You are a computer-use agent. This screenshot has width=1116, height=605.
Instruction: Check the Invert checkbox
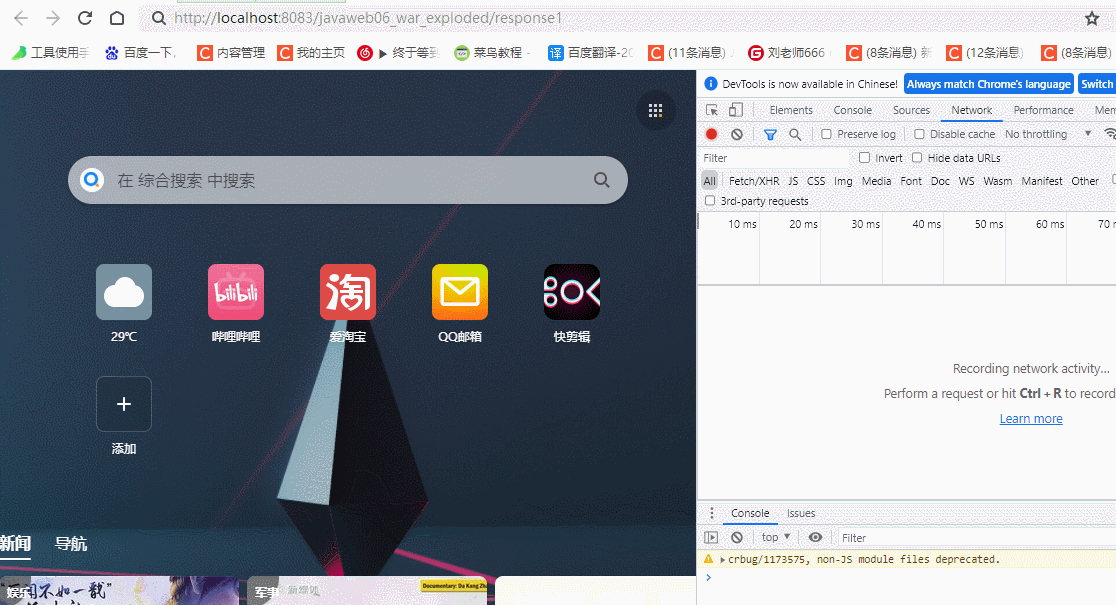[865, 158]
